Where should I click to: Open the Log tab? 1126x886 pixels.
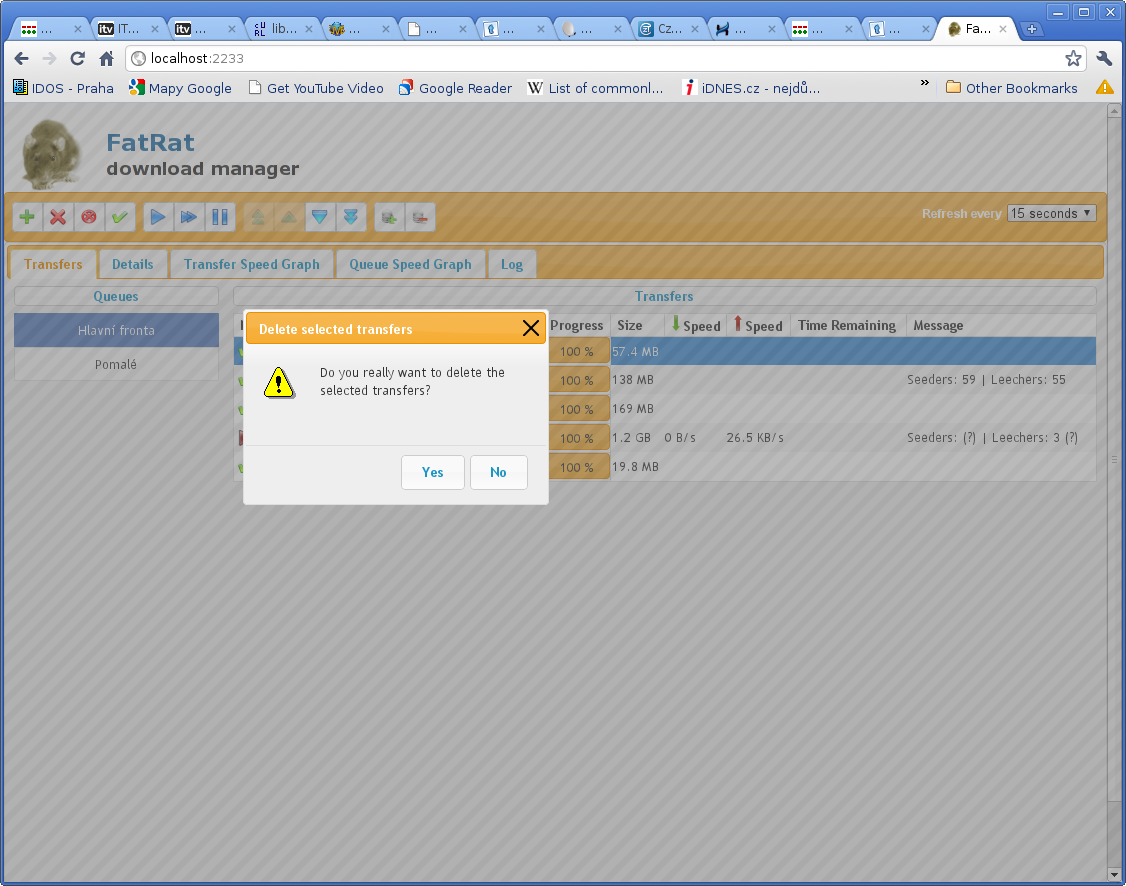tap(512, 264)
